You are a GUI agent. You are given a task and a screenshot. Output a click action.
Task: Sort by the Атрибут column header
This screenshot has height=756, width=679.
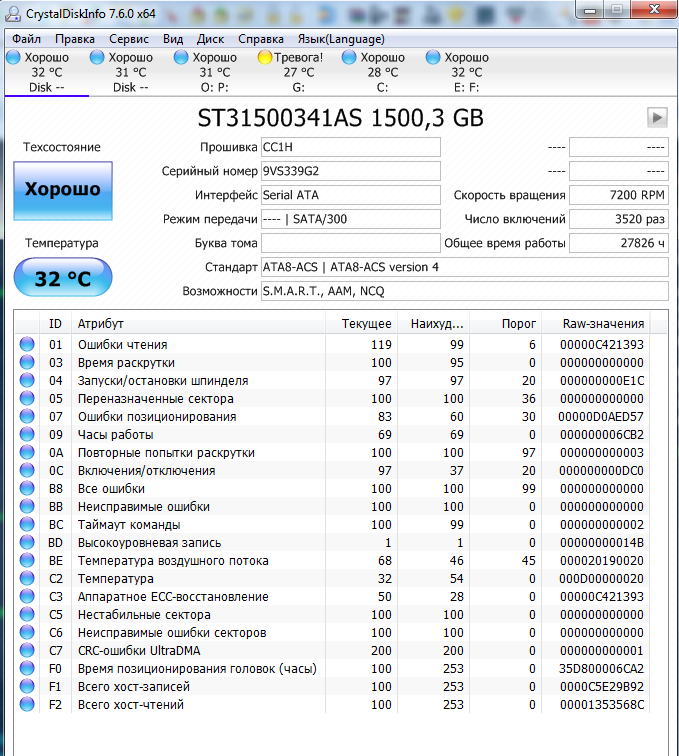pyautogui.click(x=198, y=324)
